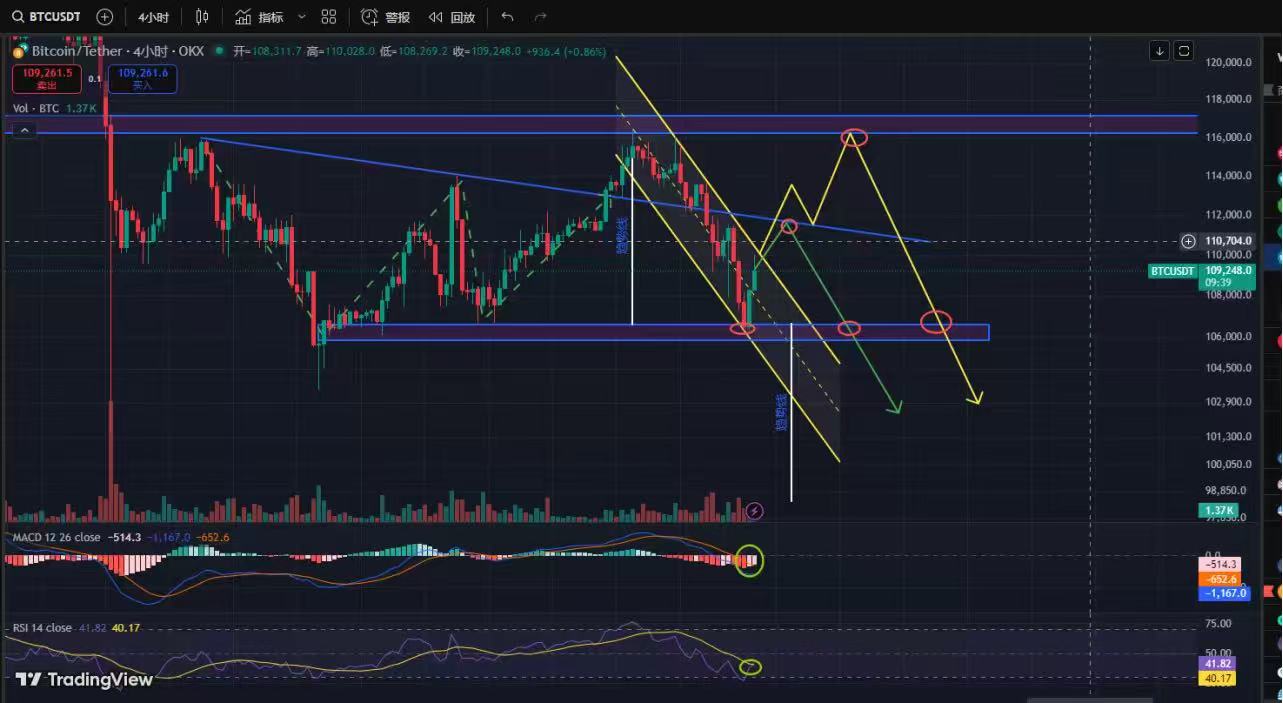The height and width of the screenshot is (703, 1283).
Task: Toggle the green market status dot
Action: pos(218,51)
